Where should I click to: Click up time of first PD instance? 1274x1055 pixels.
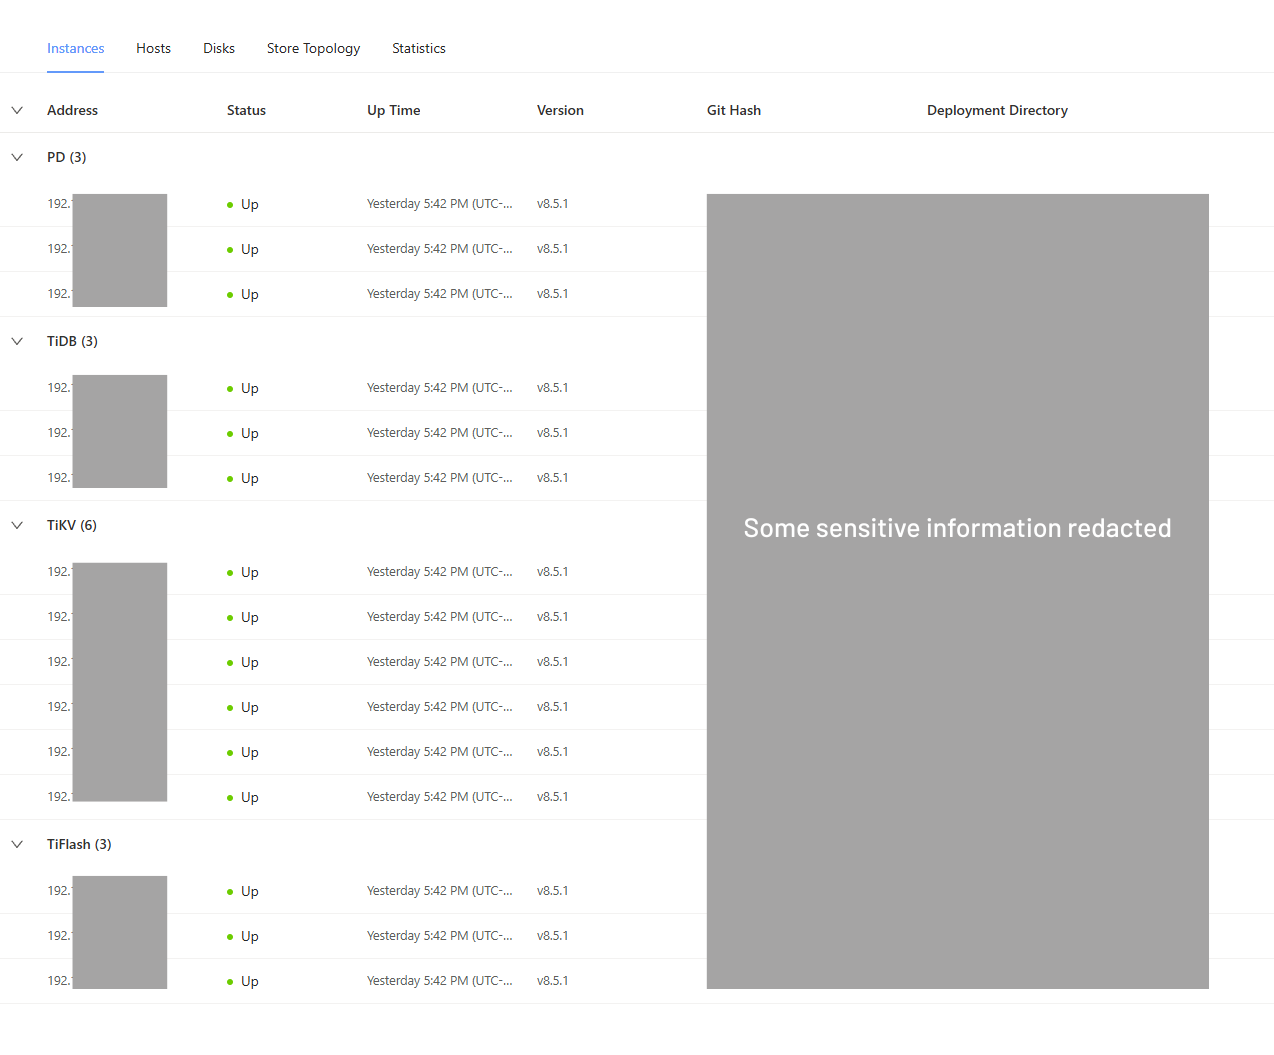[439, 204]
